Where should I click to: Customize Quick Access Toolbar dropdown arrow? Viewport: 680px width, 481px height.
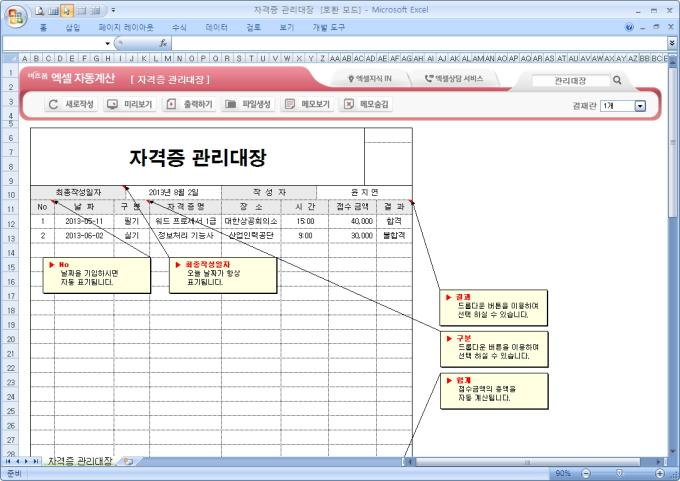pos(113,10)
